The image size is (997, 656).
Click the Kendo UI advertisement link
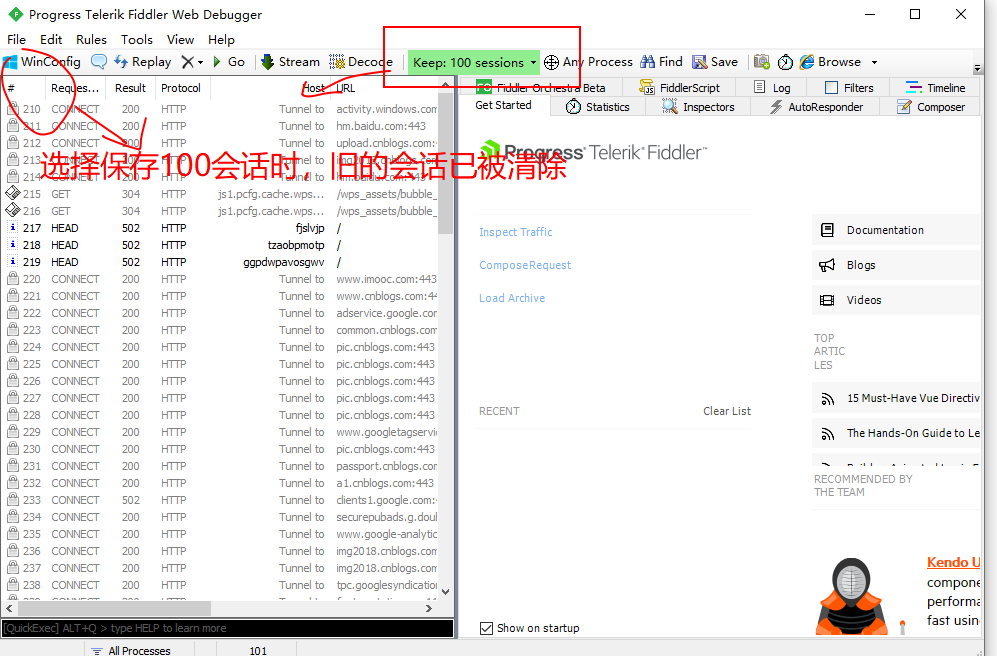(x=953, y=563)
